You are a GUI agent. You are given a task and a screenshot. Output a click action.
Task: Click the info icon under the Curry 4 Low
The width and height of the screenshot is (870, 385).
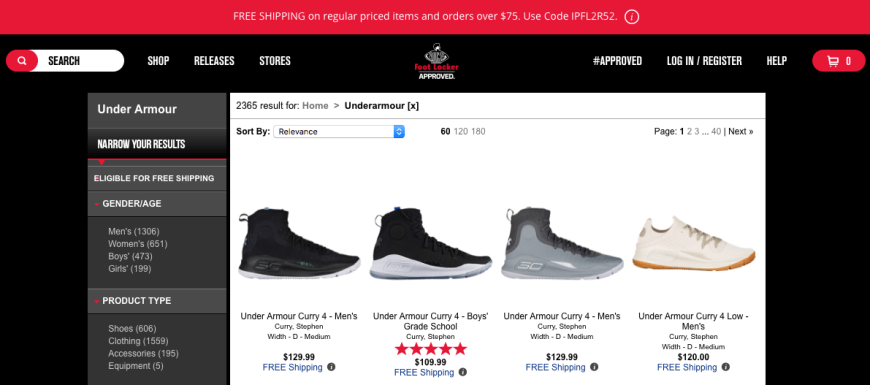click(x=726, y=367)
